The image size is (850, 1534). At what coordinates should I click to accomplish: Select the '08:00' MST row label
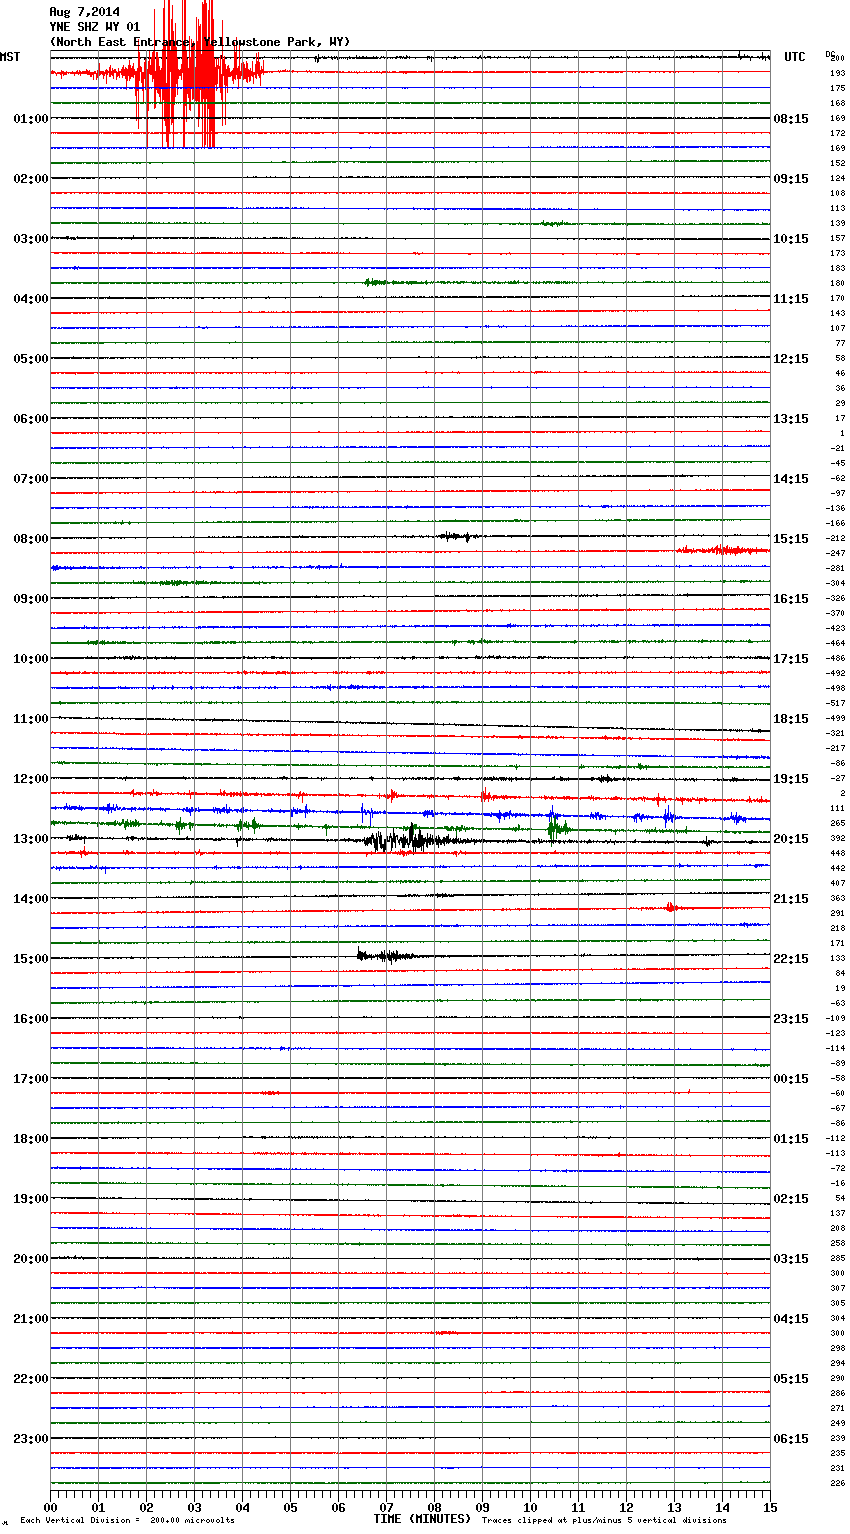tap(31, 539)
